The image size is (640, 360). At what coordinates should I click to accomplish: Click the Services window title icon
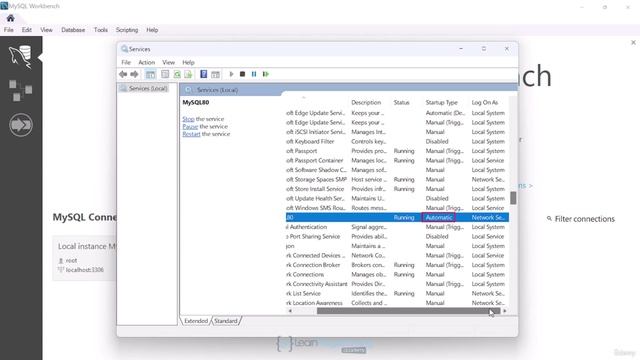coord(124,49)
